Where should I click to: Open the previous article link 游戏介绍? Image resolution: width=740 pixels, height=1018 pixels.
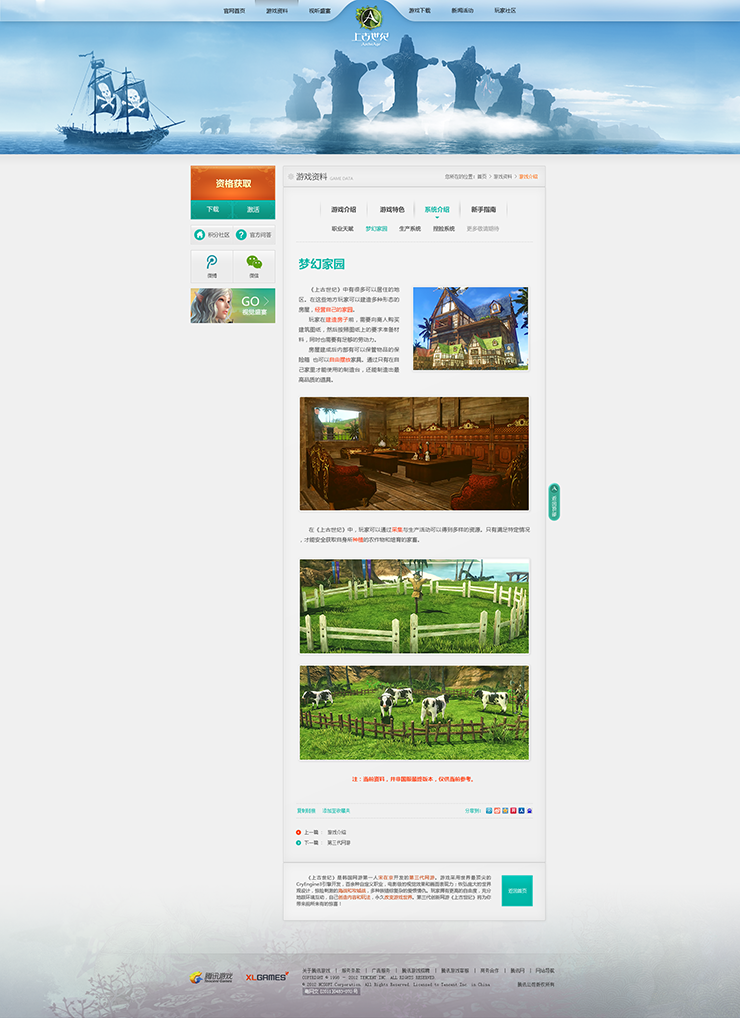(337, 832)
